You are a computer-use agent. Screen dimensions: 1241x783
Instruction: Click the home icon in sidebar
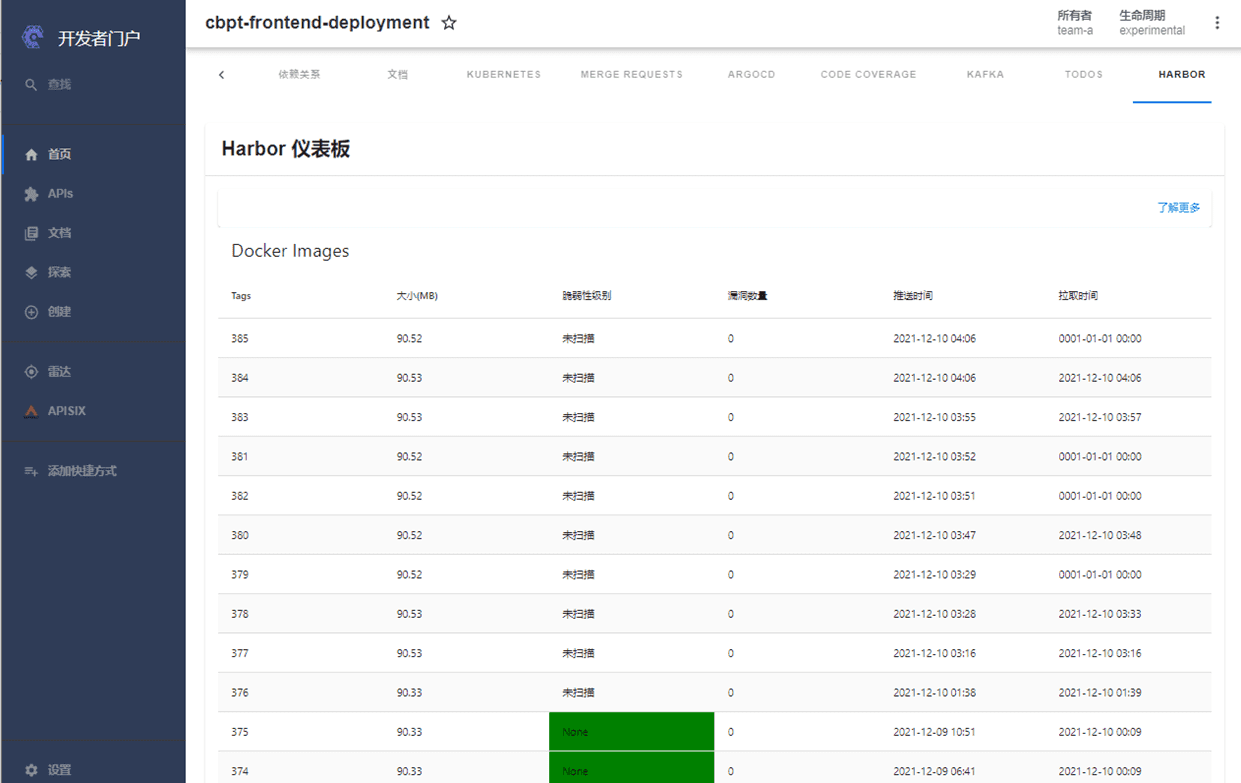click(x=31, y=155)
